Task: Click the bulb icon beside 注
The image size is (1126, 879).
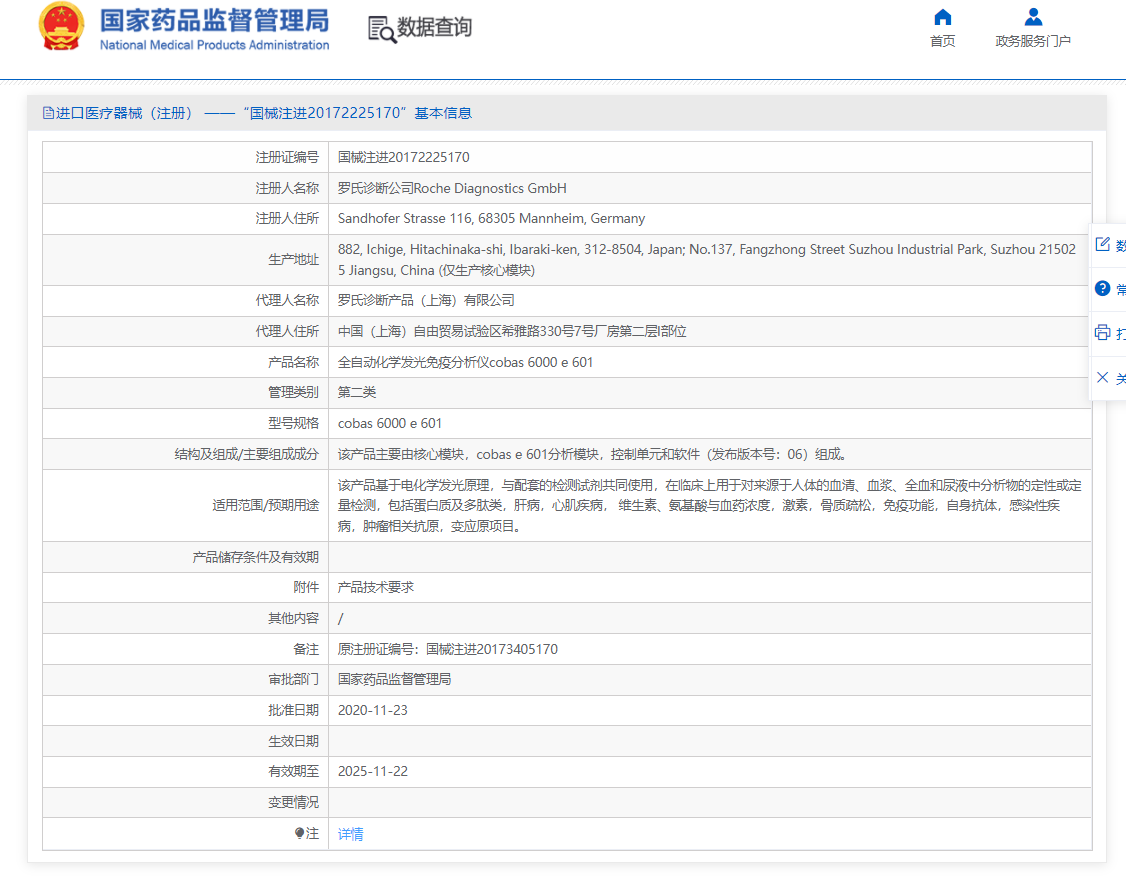Action: tap(299, 833)
